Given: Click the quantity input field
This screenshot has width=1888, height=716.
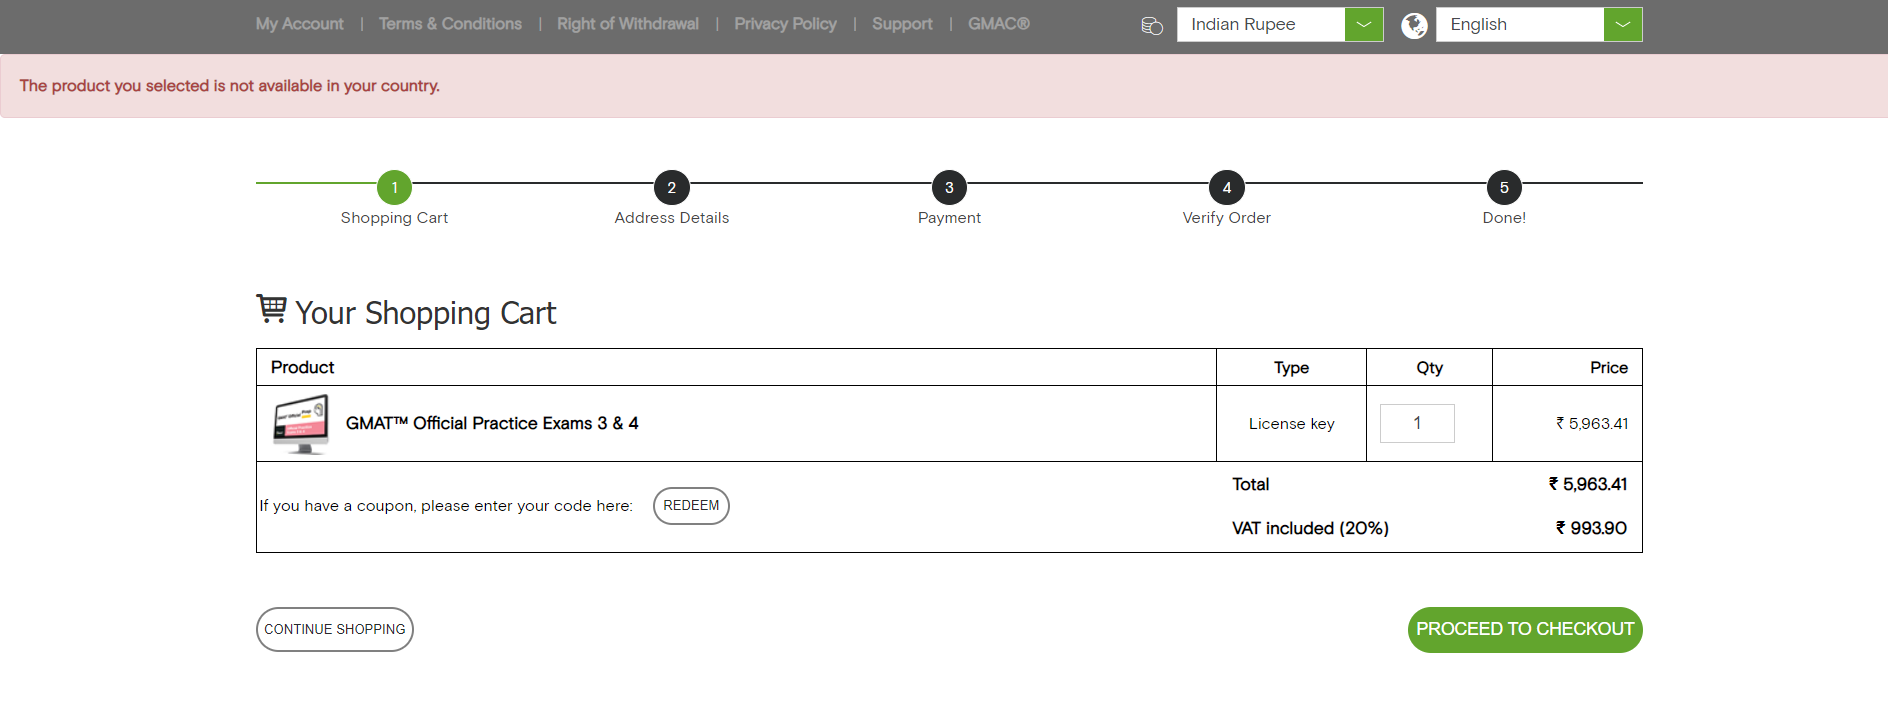Looking at the screenshot, I should click(x=1416, y=423).
